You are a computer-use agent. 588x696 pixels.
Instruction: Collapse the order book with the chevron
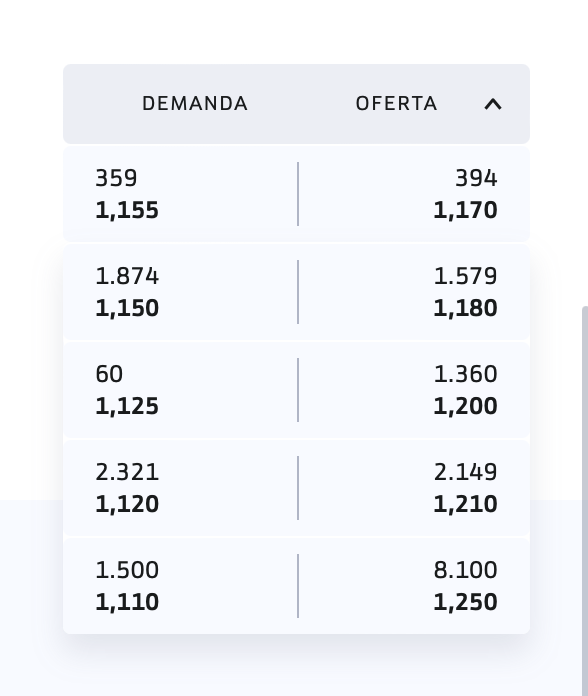(x=493, y=104)
